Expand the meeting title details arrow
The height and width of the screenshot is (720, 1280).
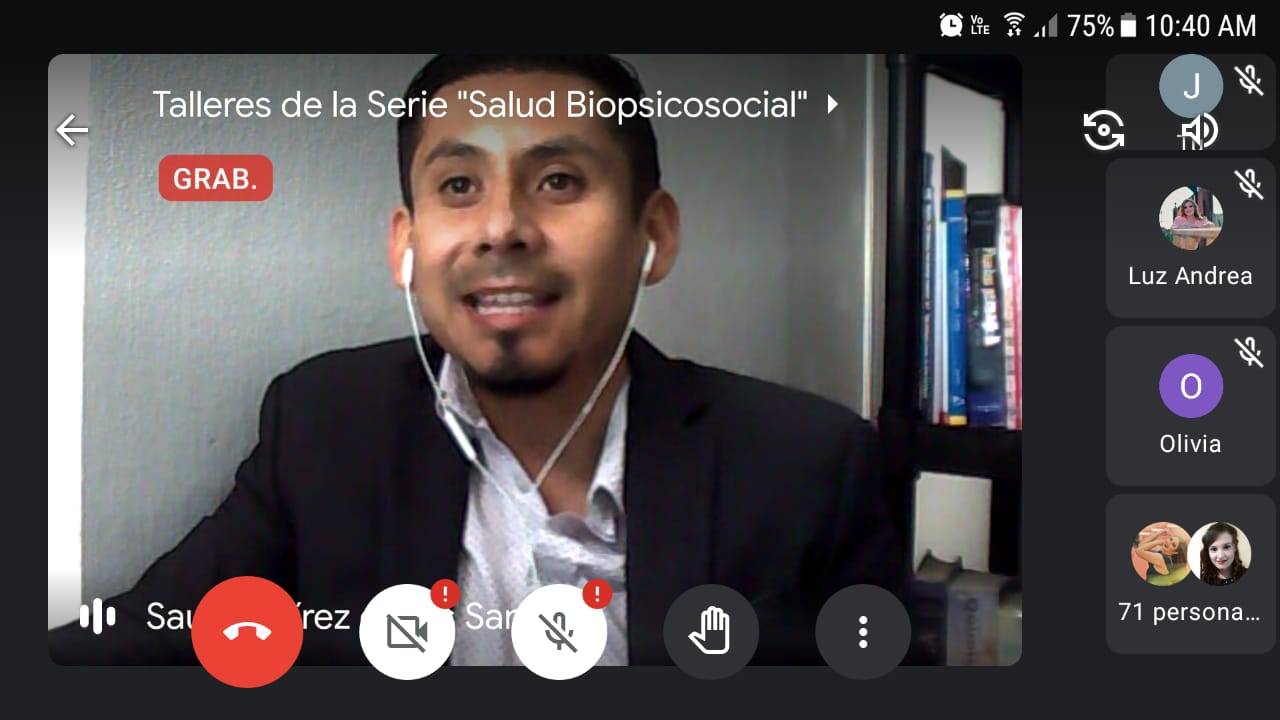click(x=832, y=104)
